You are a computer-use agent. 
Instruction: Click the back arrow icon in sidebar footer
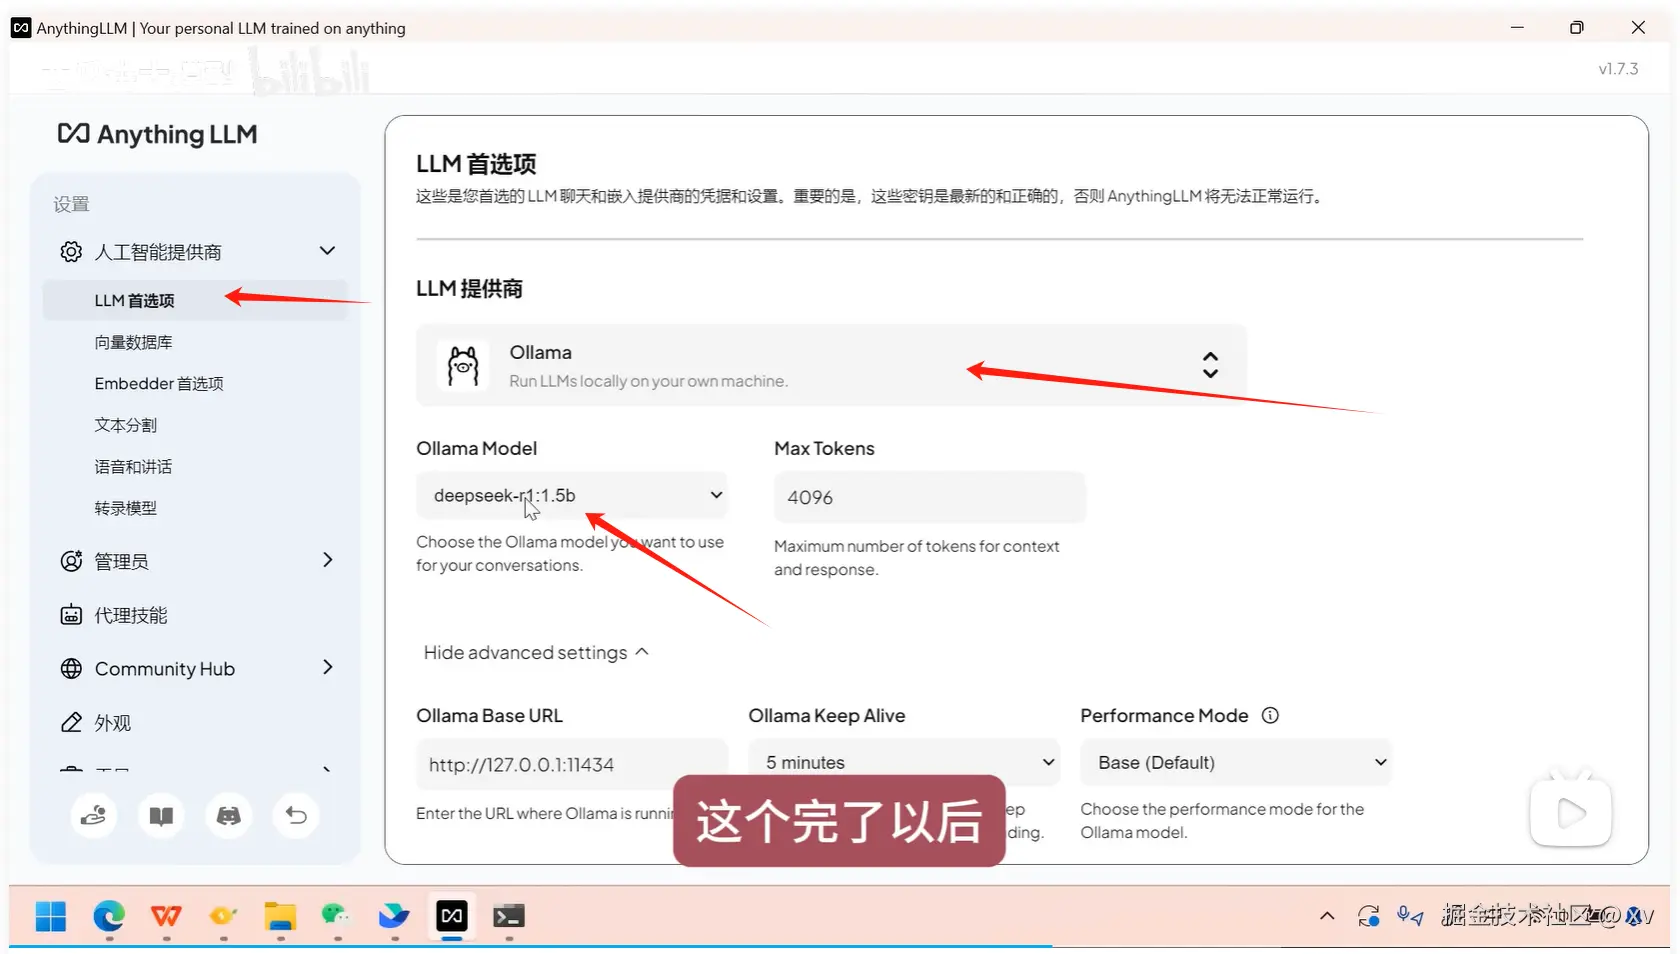coord(296,816)
